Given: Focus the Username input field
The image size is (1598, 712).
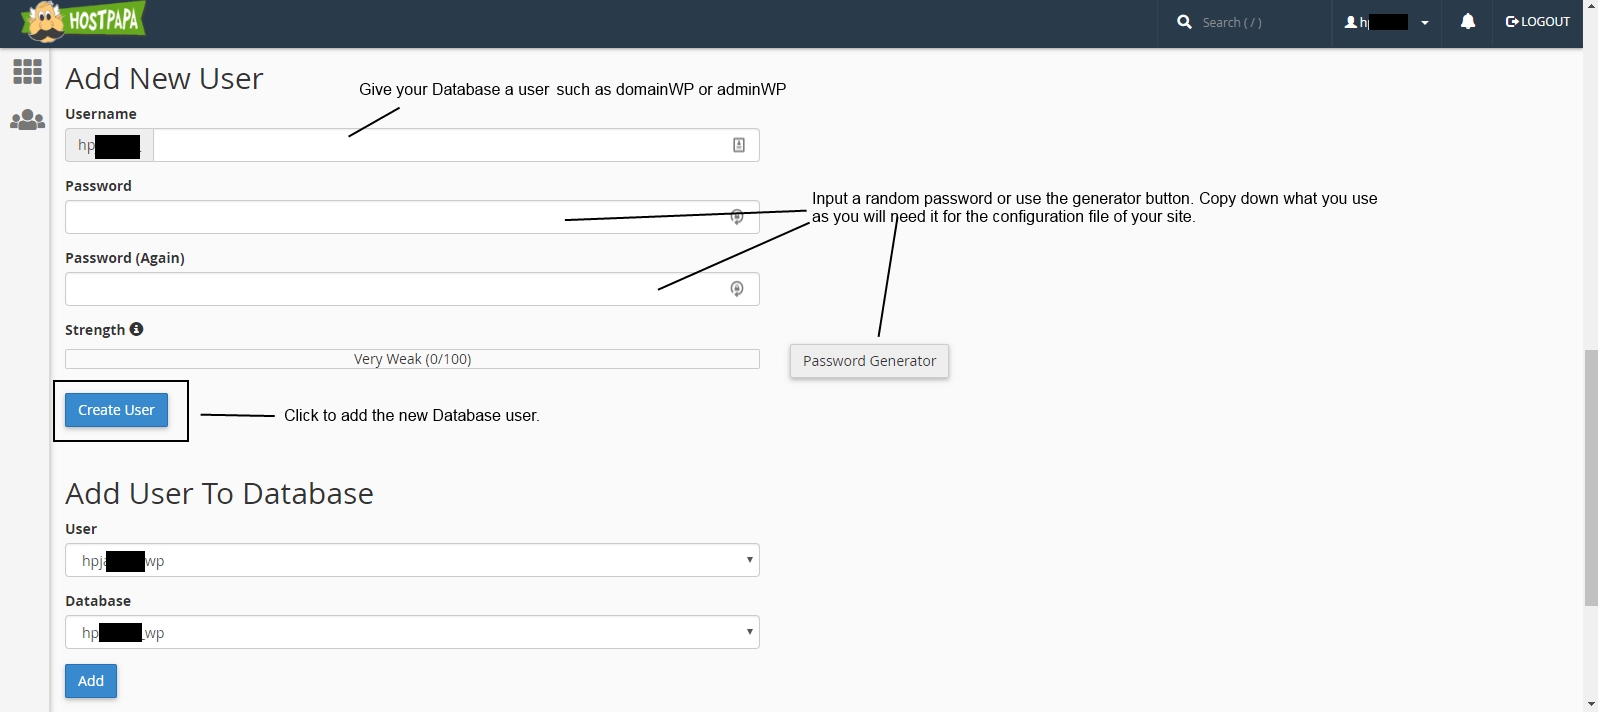Looking at the screenshot, I should (456, 145).
